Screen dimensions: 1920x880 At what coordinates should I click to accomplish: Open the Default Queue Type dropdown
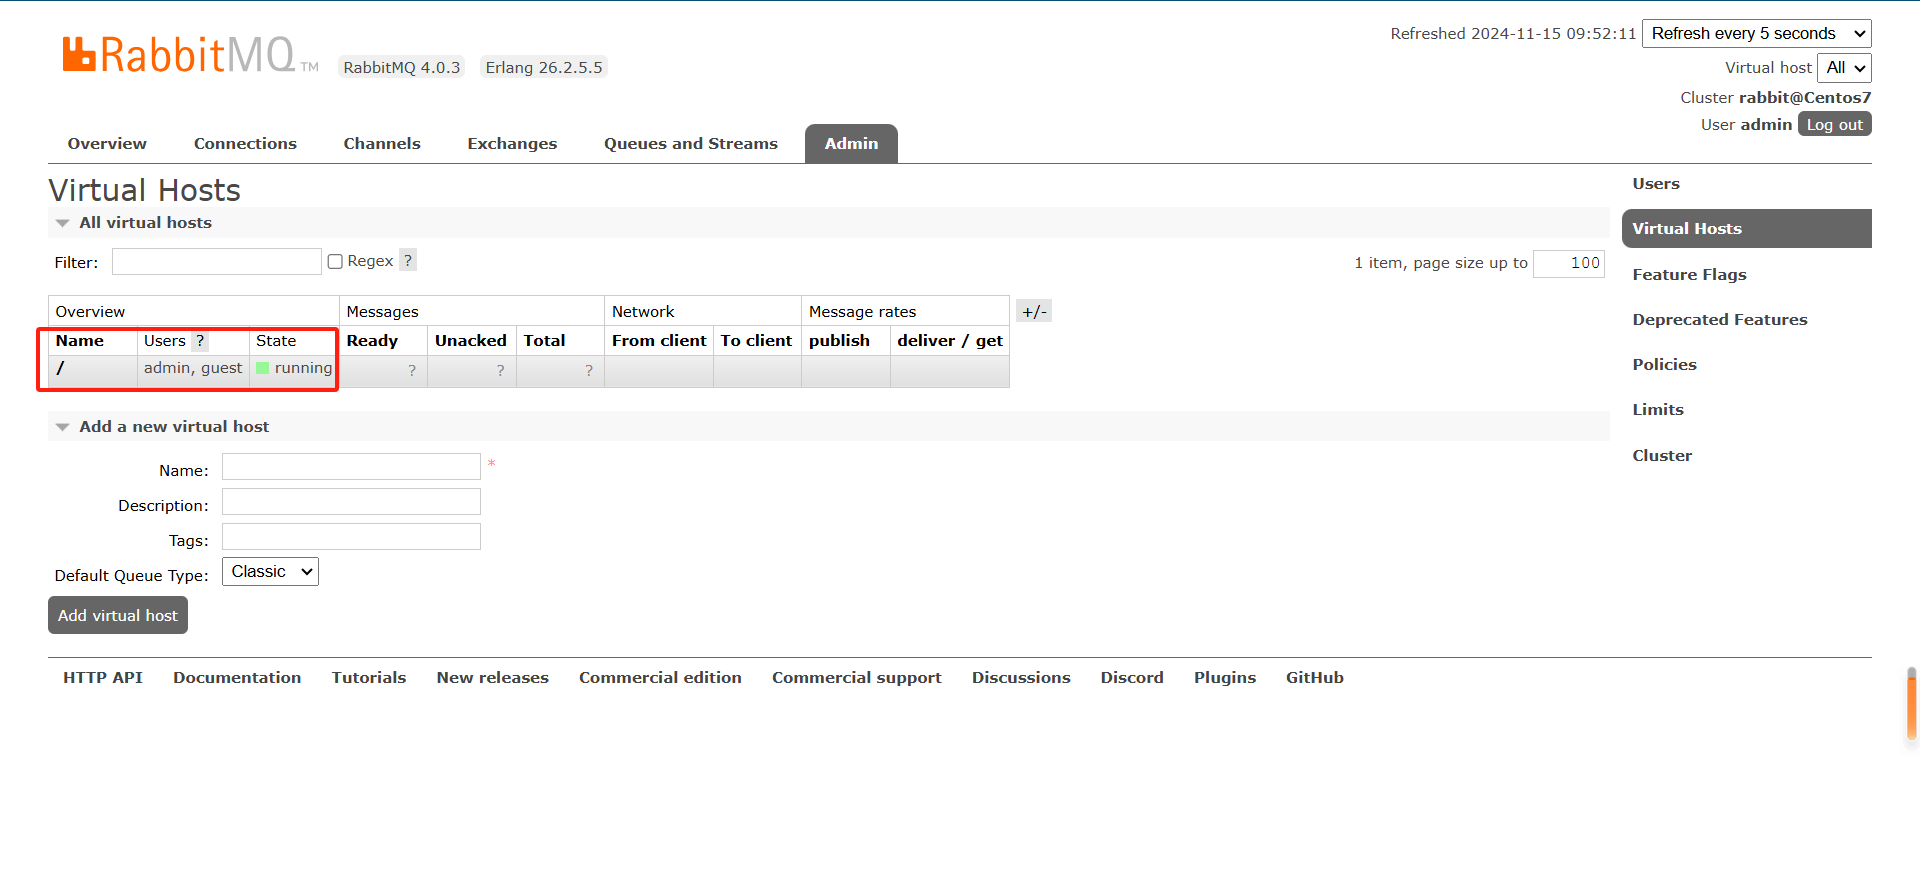pyautogui.click(x=270, y=572)
